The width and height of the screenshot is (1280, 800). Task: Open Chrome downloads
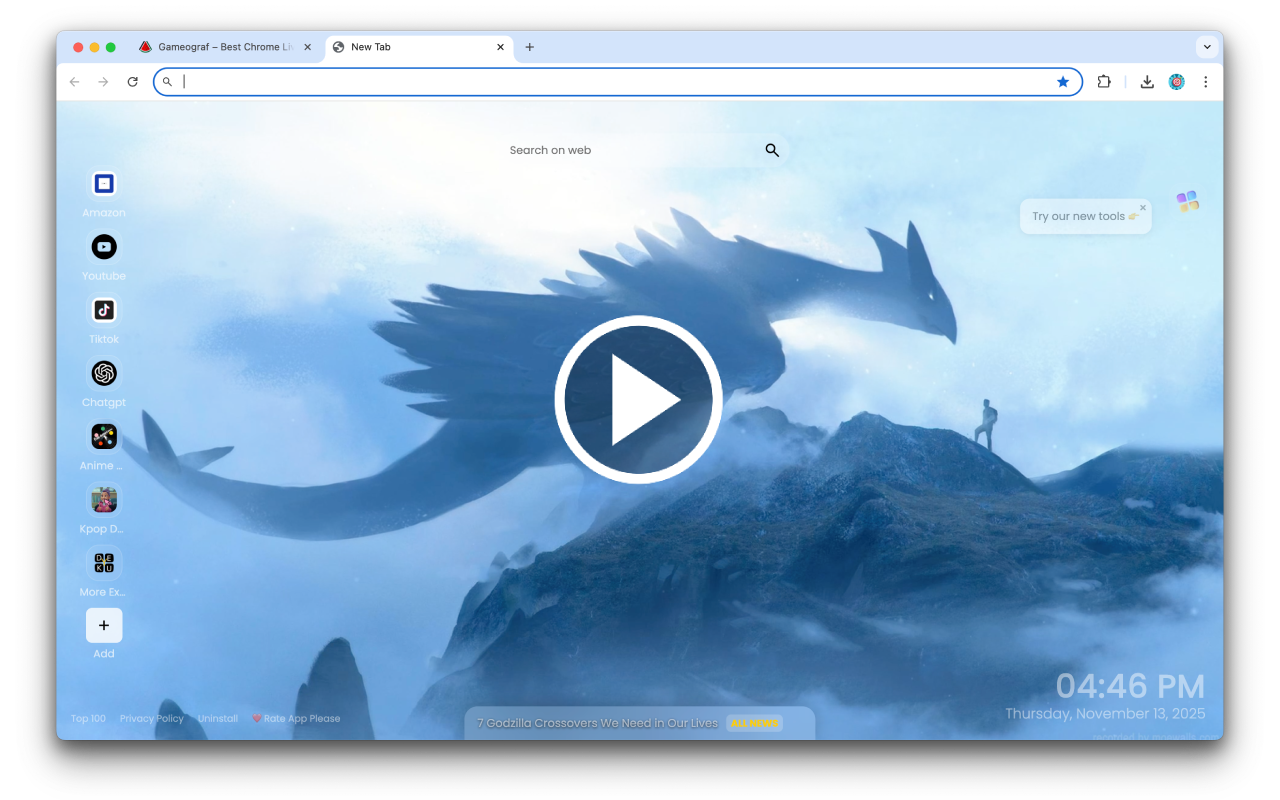1147,82
